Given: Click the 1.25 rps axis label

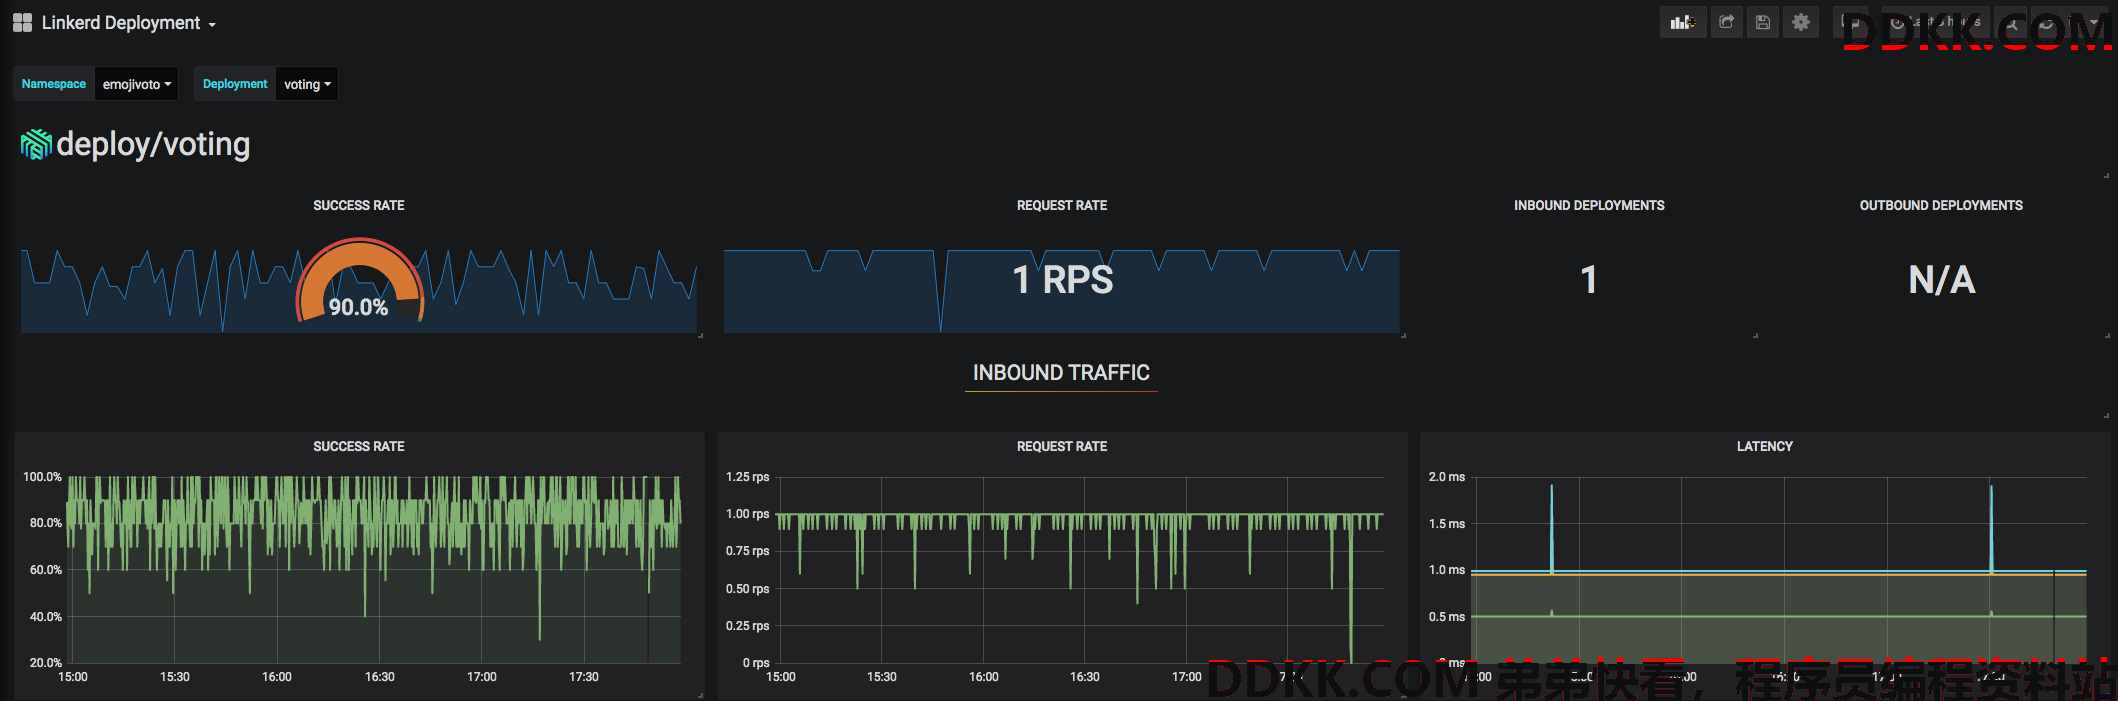Looking at the screenshot, I should (x=748, y=477).
